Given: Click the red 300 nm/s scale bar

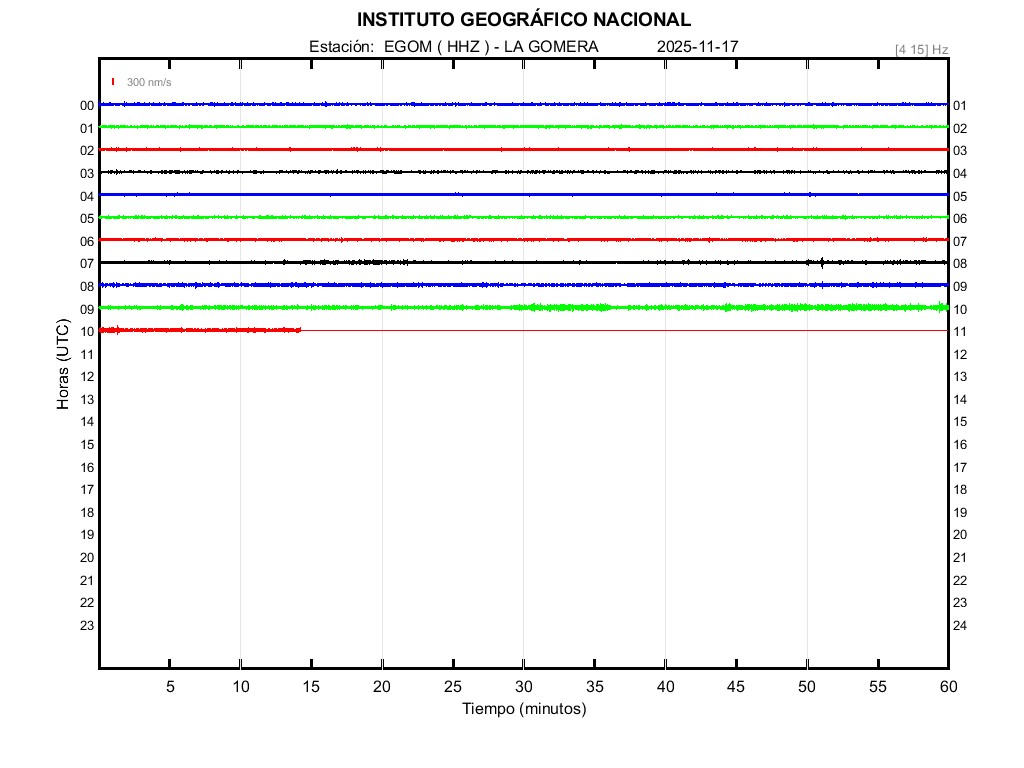Looking at the screenshot, I should tap(113, 82).
